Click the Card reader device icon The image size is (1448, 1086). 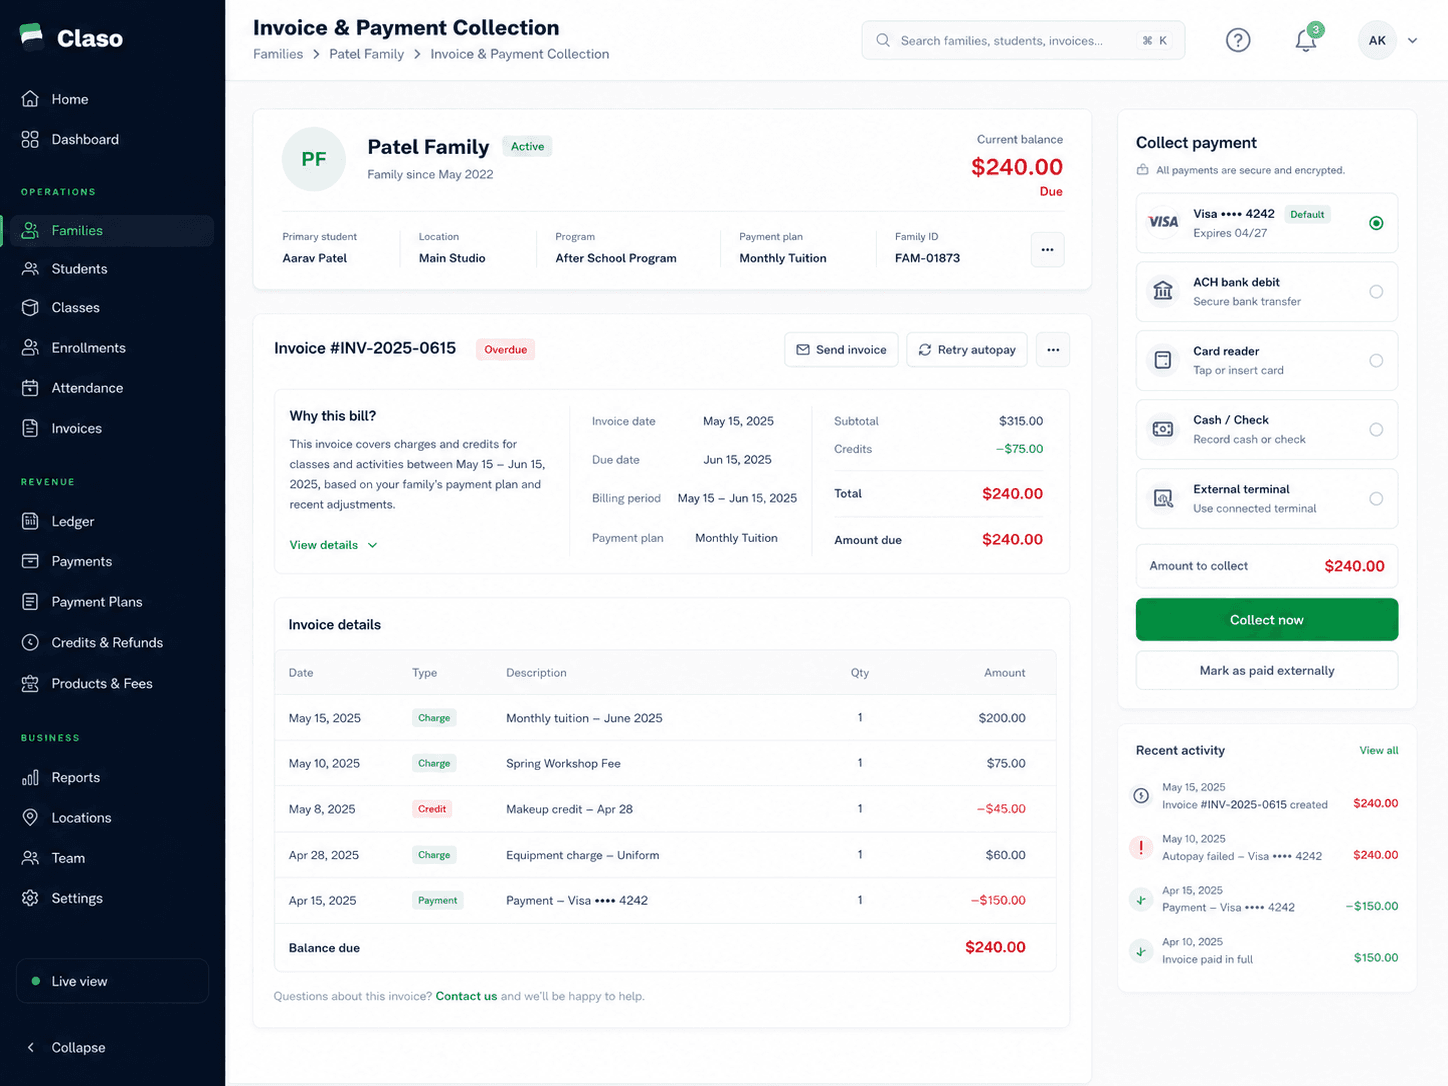[1163, 360]
